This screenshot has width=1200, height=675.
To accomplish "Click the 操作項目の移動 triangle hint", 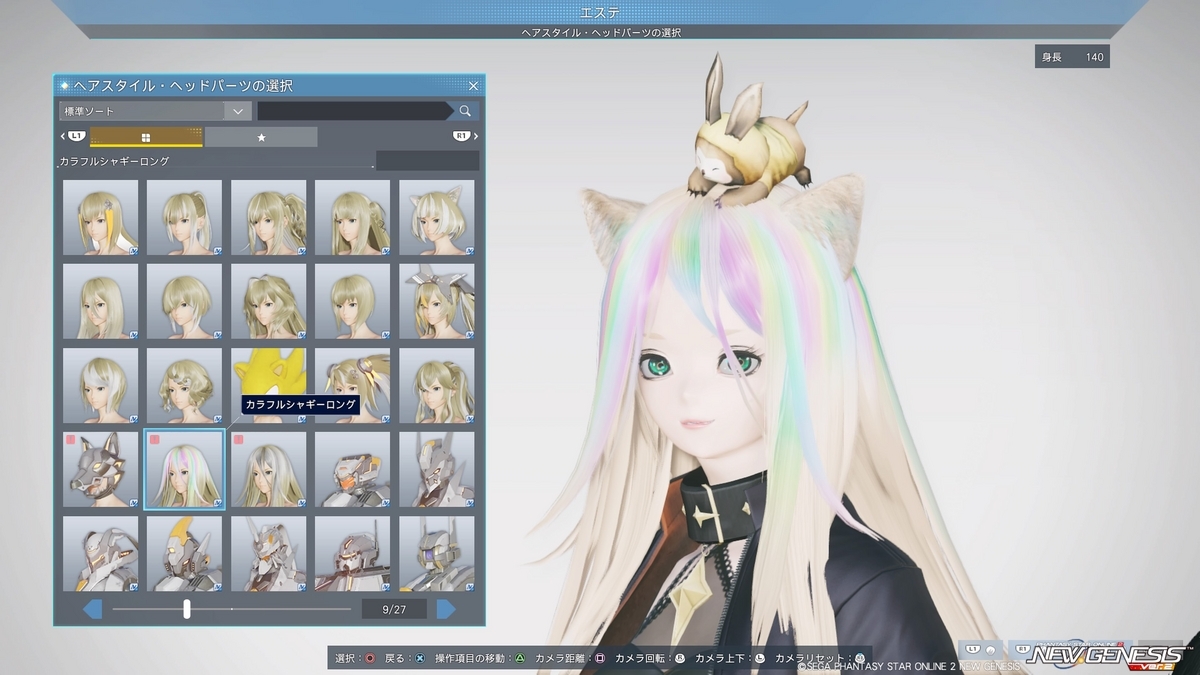I will point(480,658).
